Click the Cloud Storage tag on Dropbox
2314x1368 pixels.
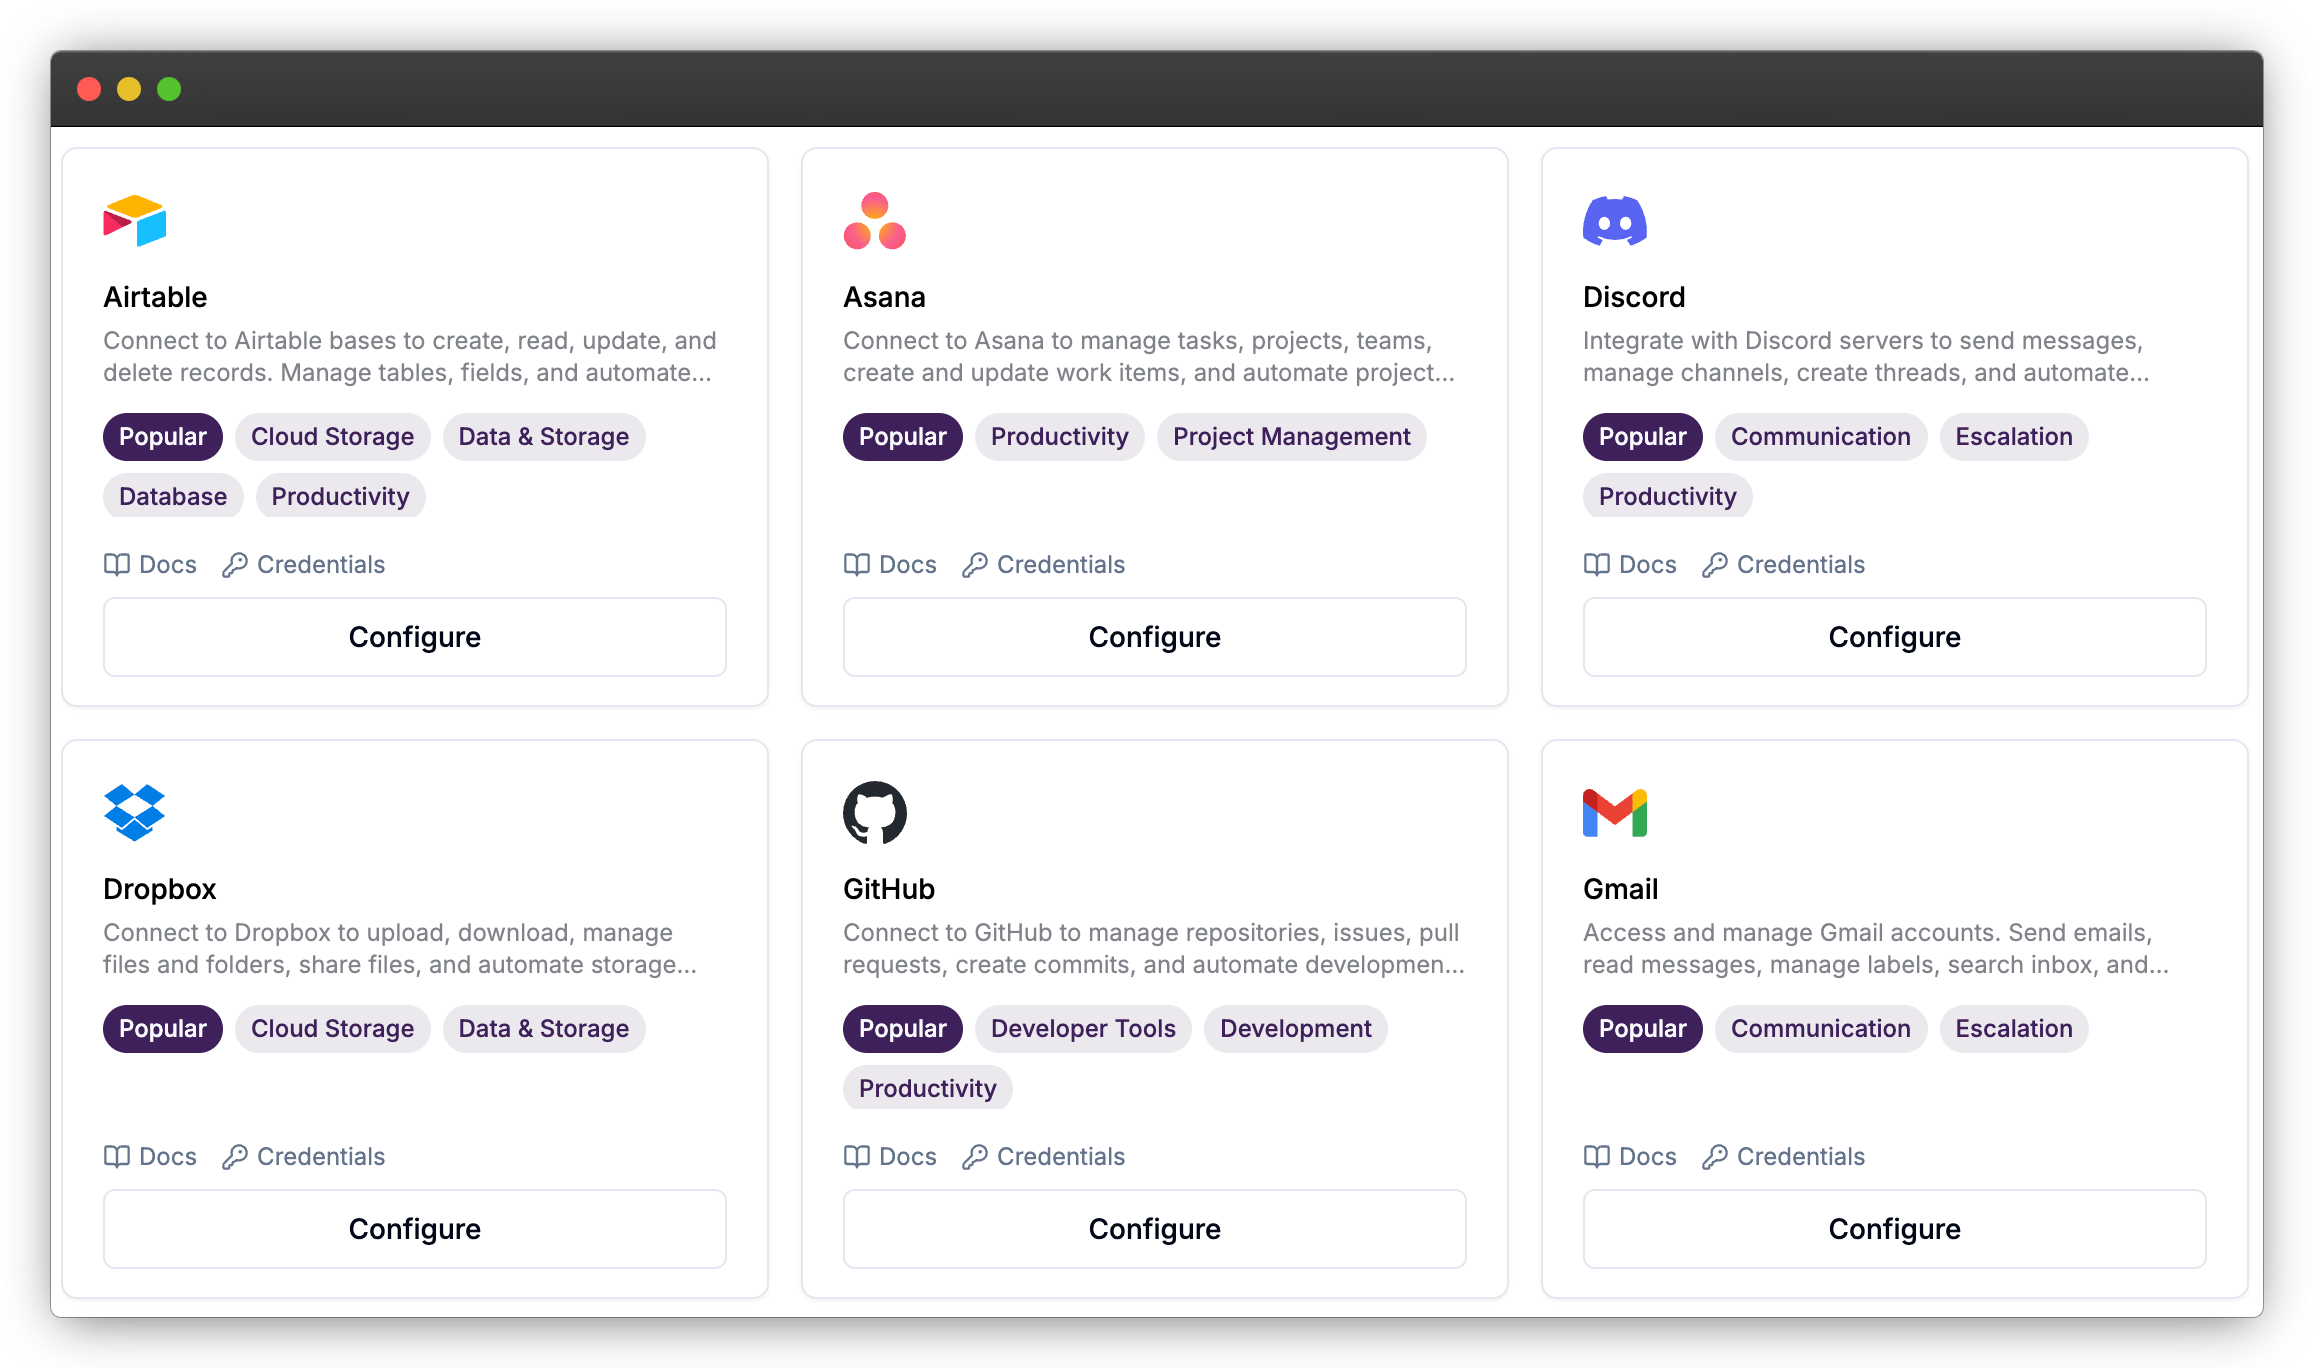tap(332, 1029)
